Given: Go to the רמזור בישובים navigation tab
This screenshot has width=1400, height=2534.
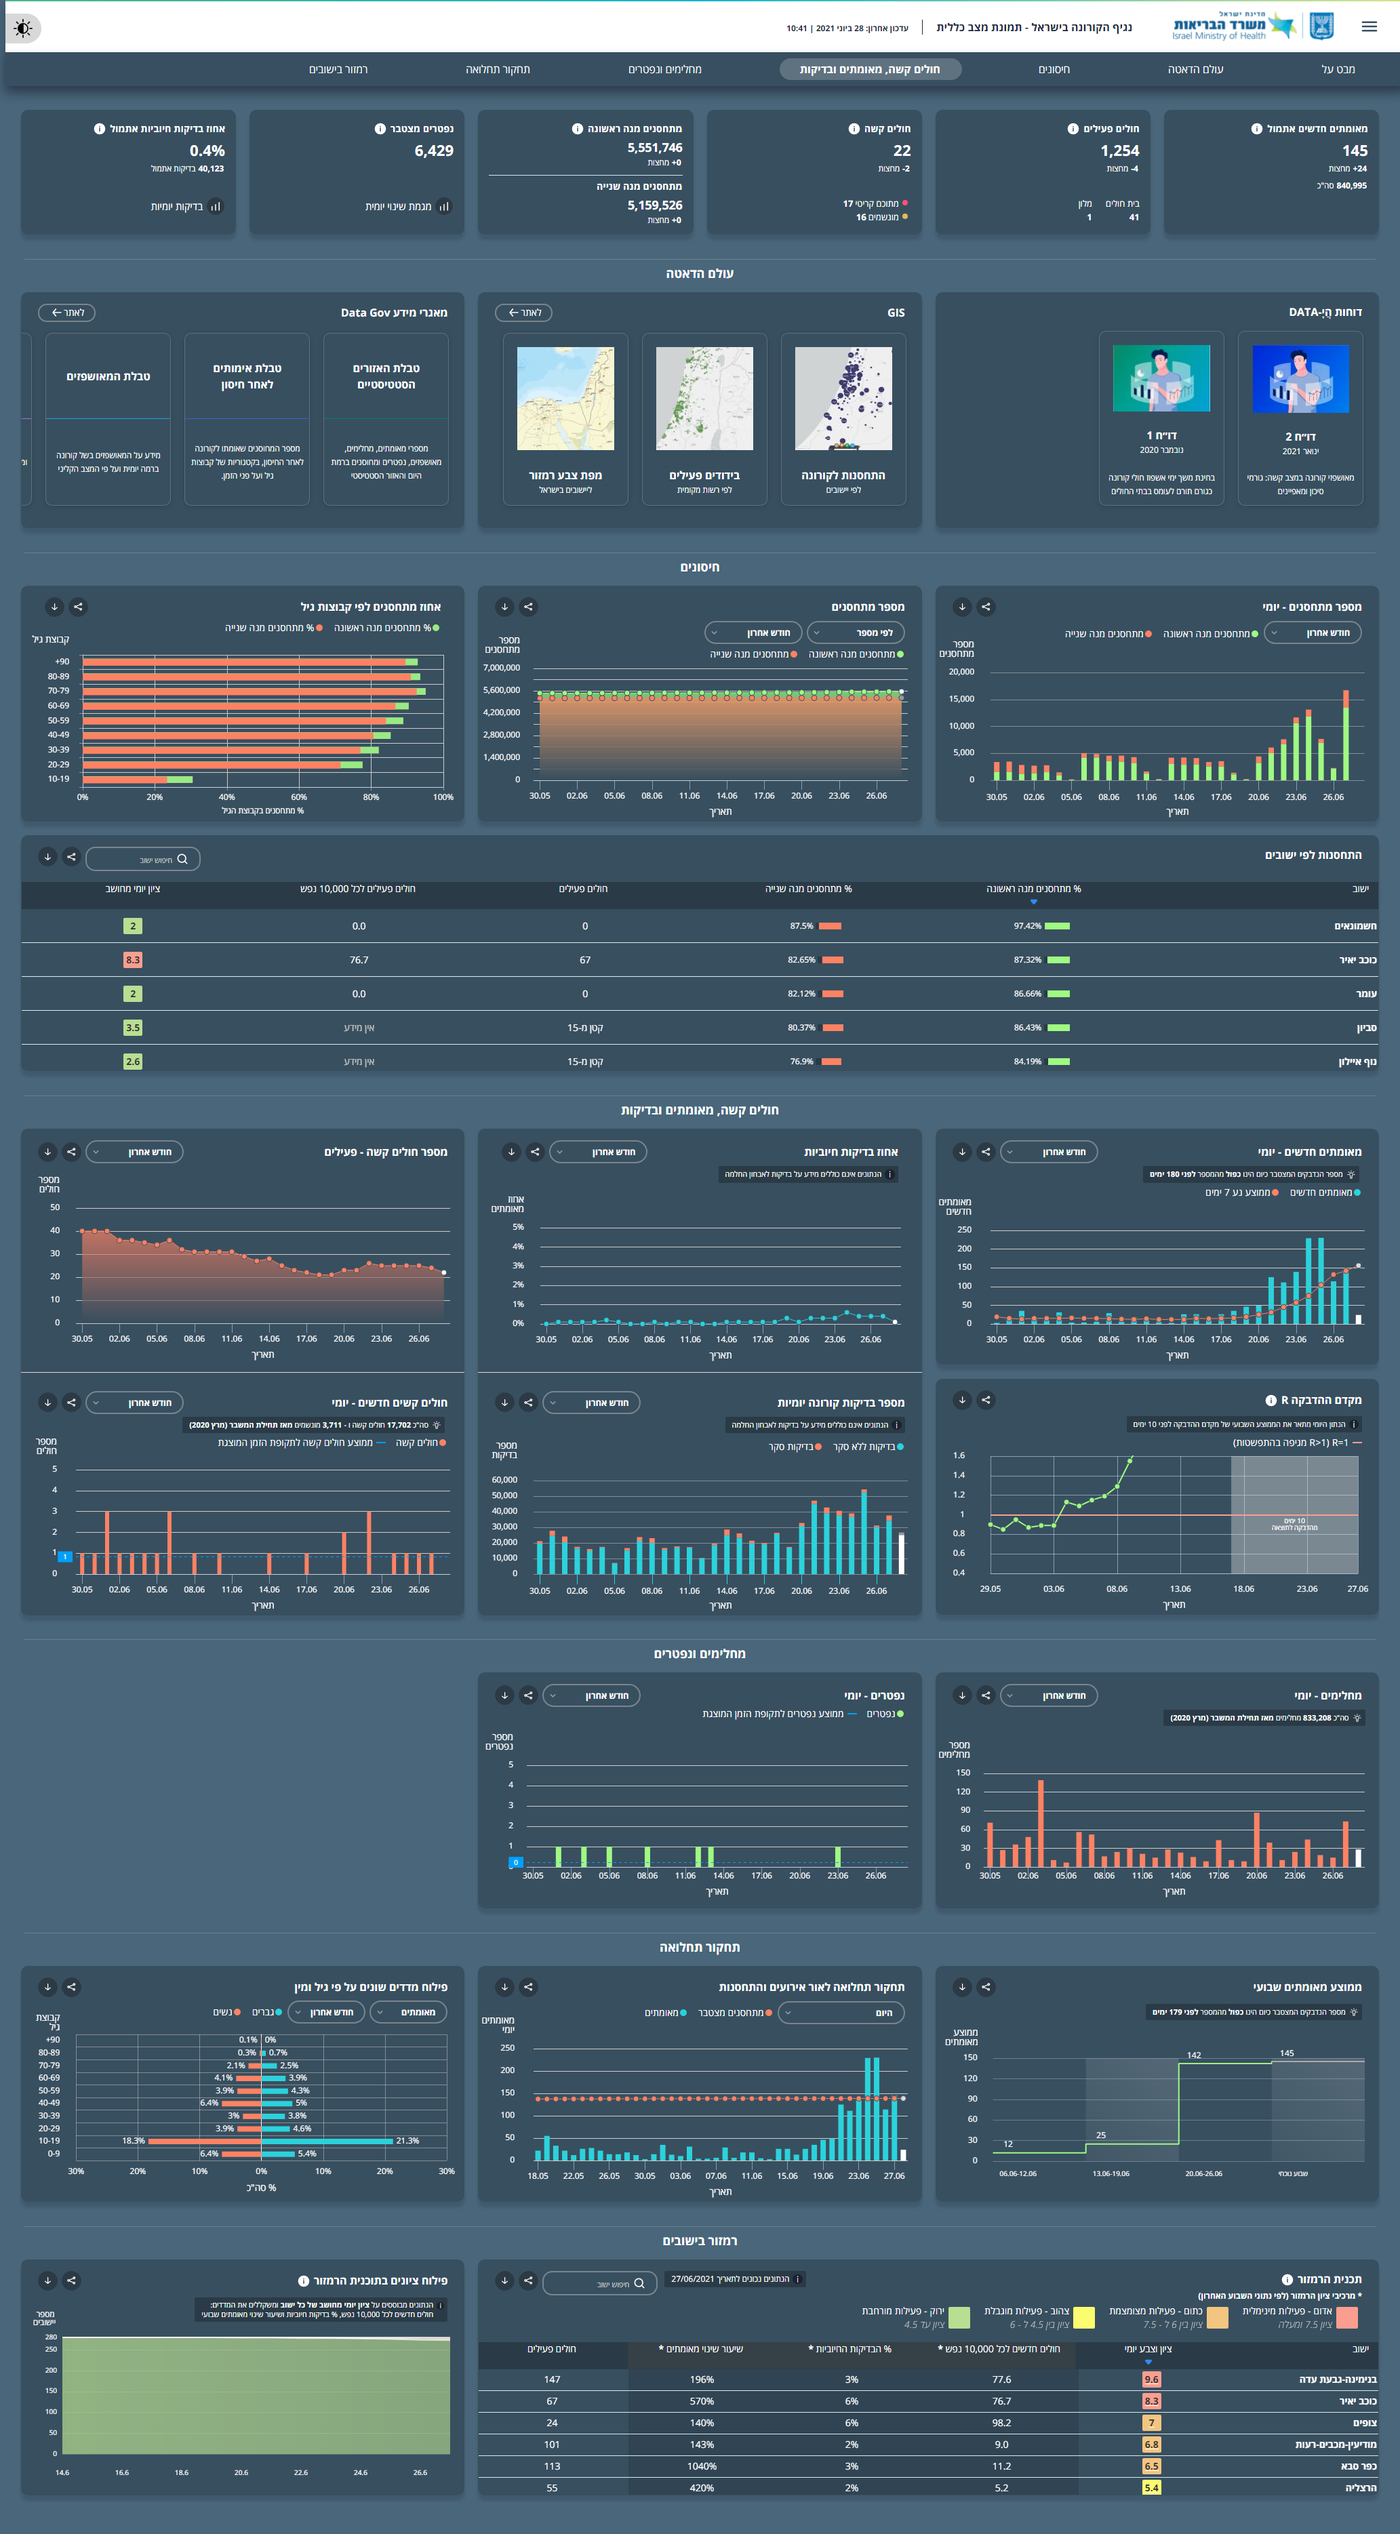Looking at the screenshot, I should (338, 69).
